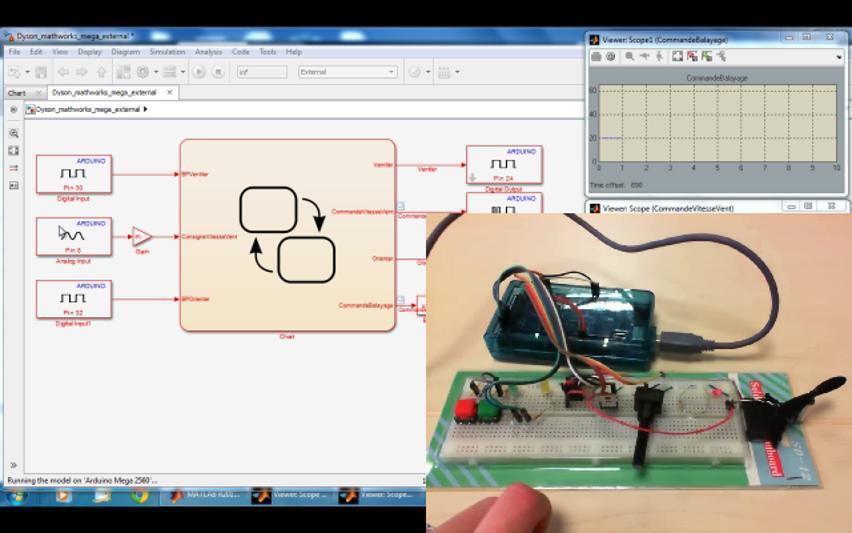
Task: Click the image annotation palette icon
Action: click(14, 185)
